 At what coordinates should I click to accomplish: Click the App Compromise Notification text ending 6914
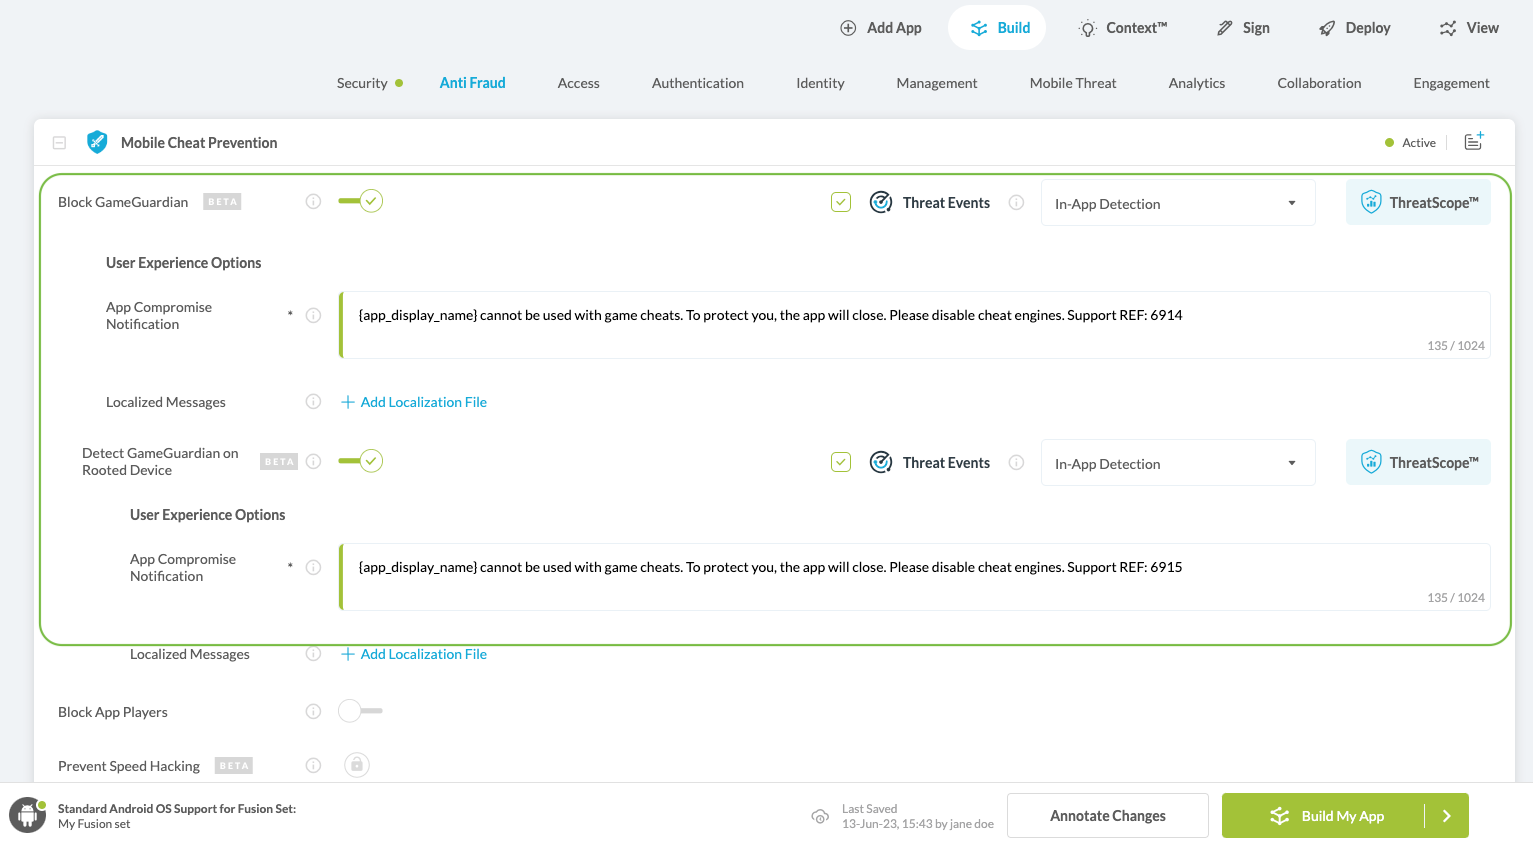pos(770,316)
